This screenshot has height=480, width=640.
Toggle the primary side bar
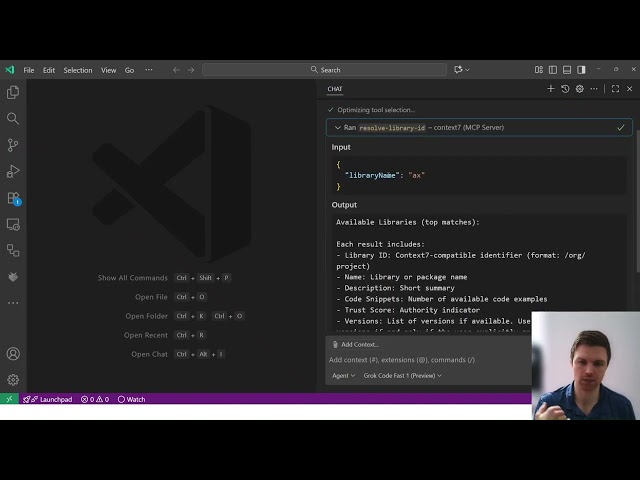coord(553,70)
